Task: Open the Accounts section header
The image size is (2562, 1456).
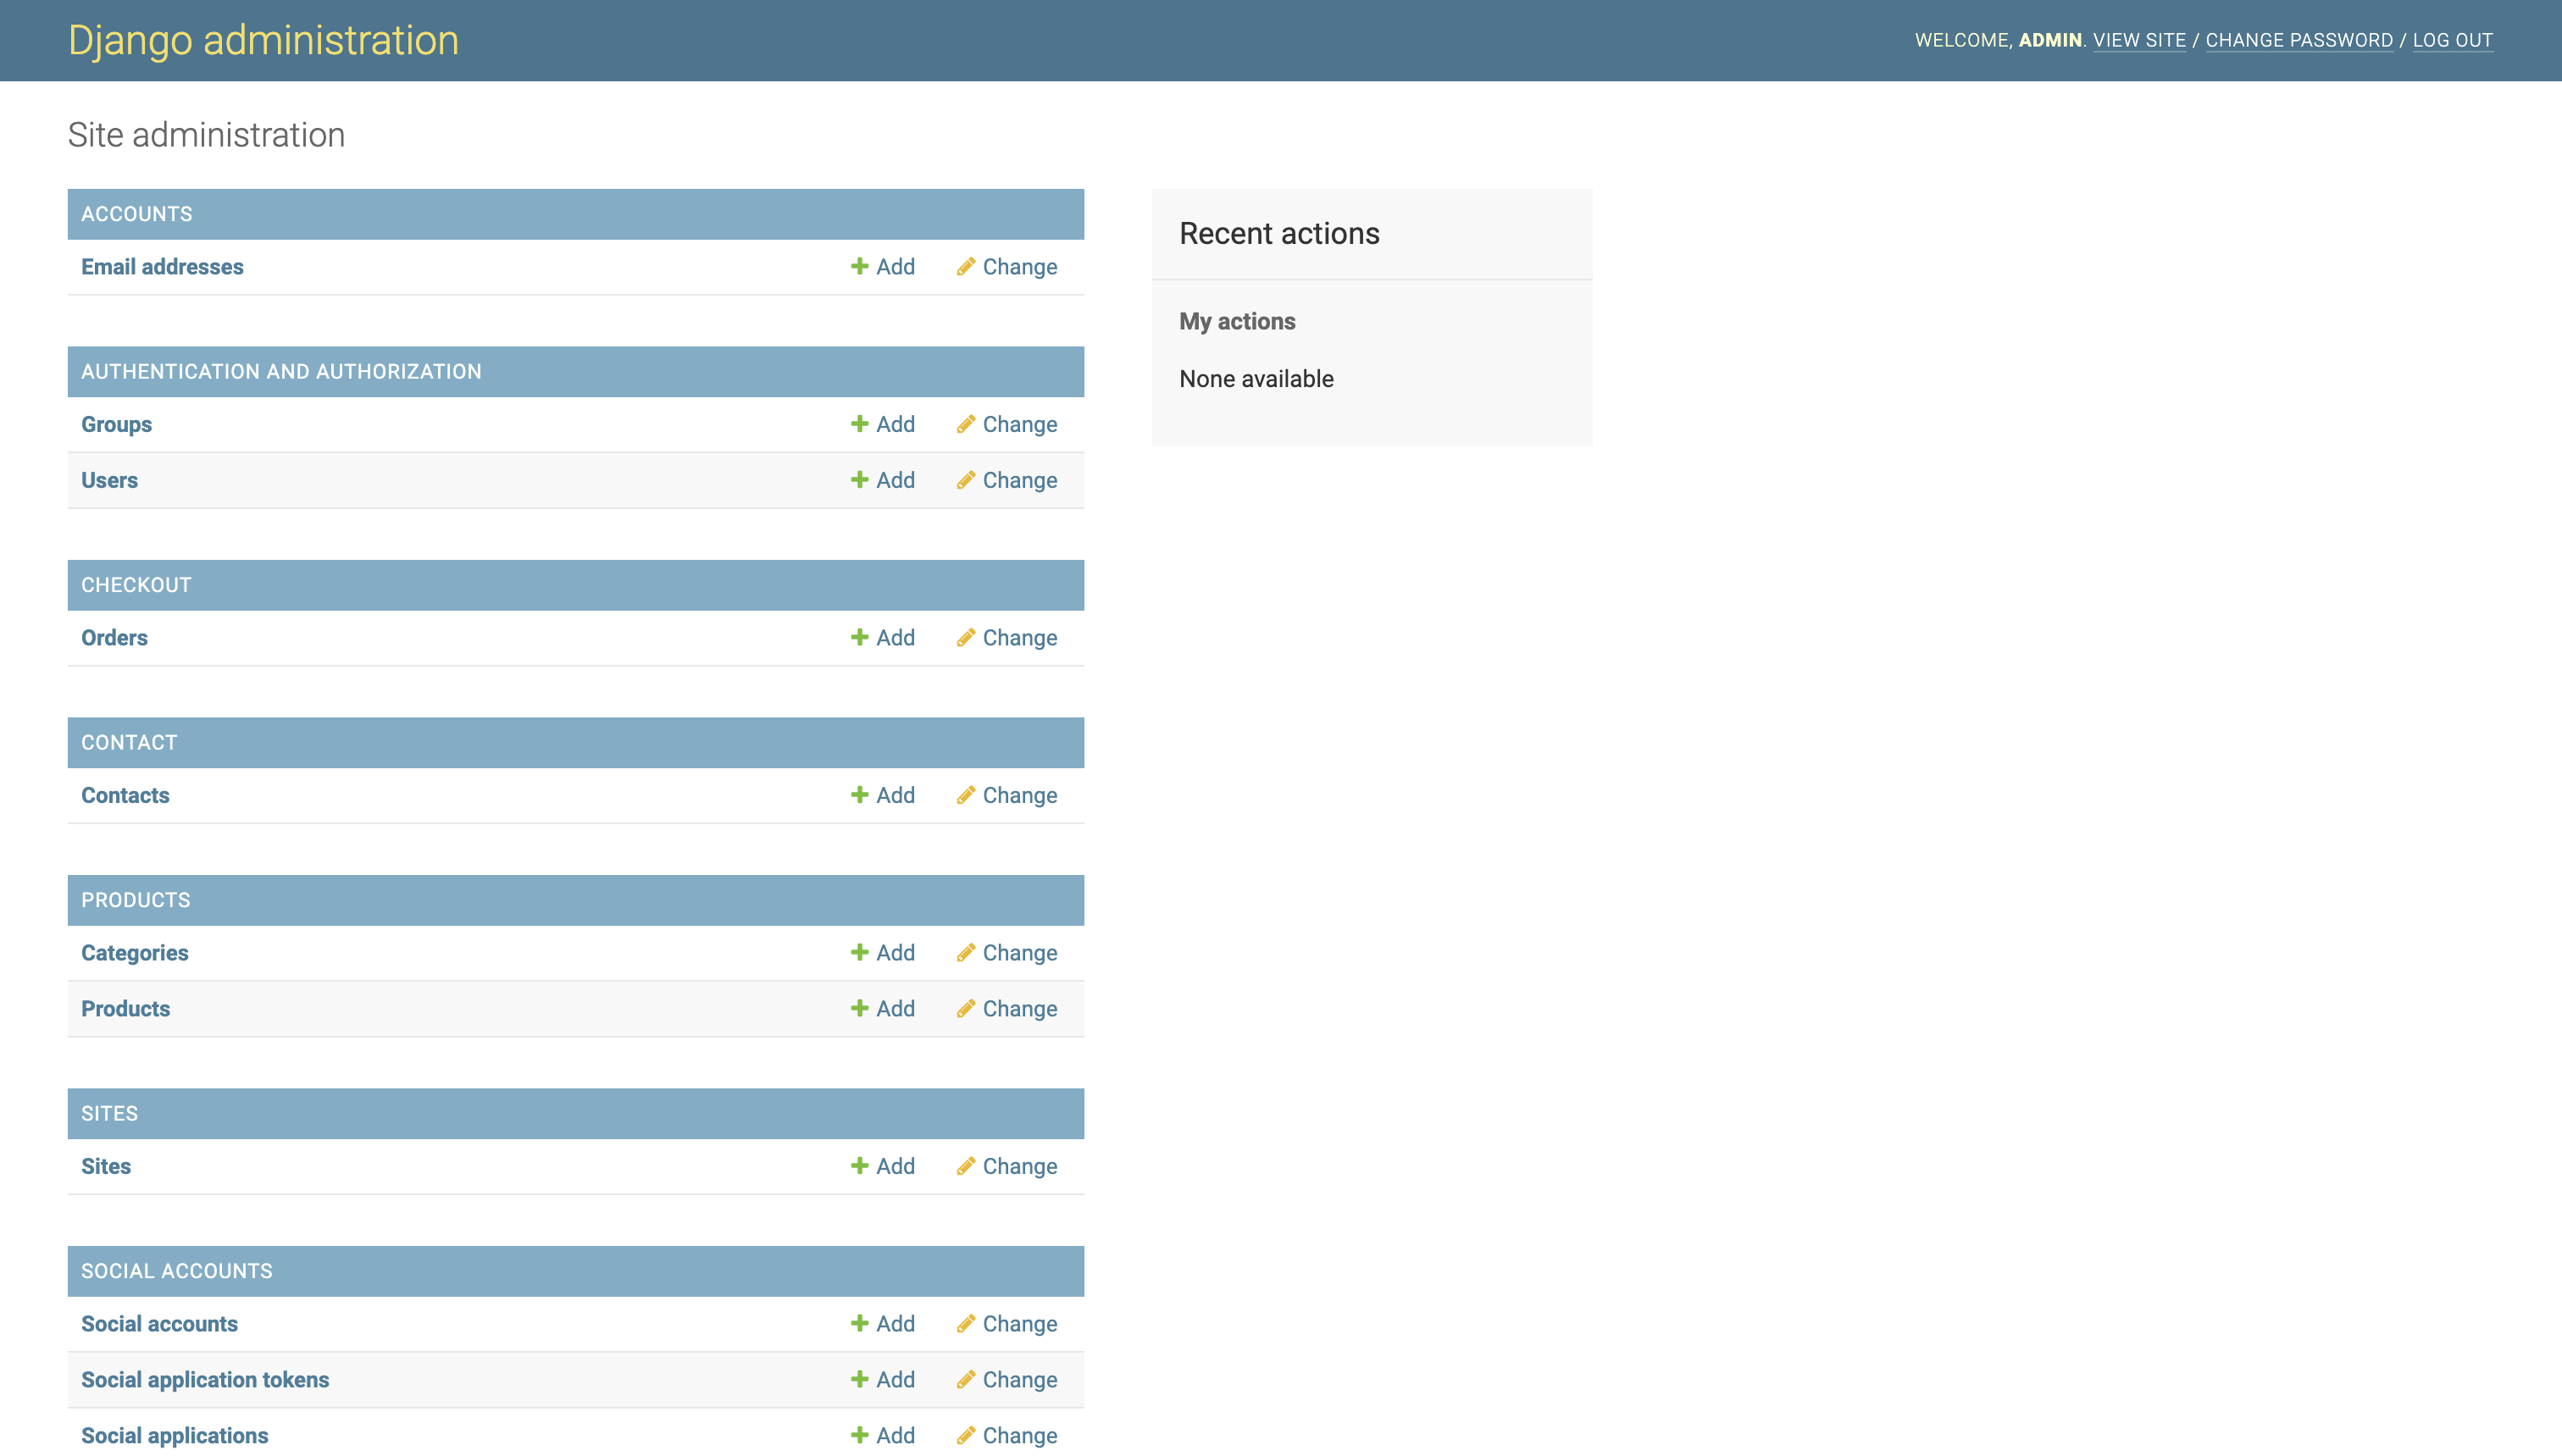Action: point(137,214)
